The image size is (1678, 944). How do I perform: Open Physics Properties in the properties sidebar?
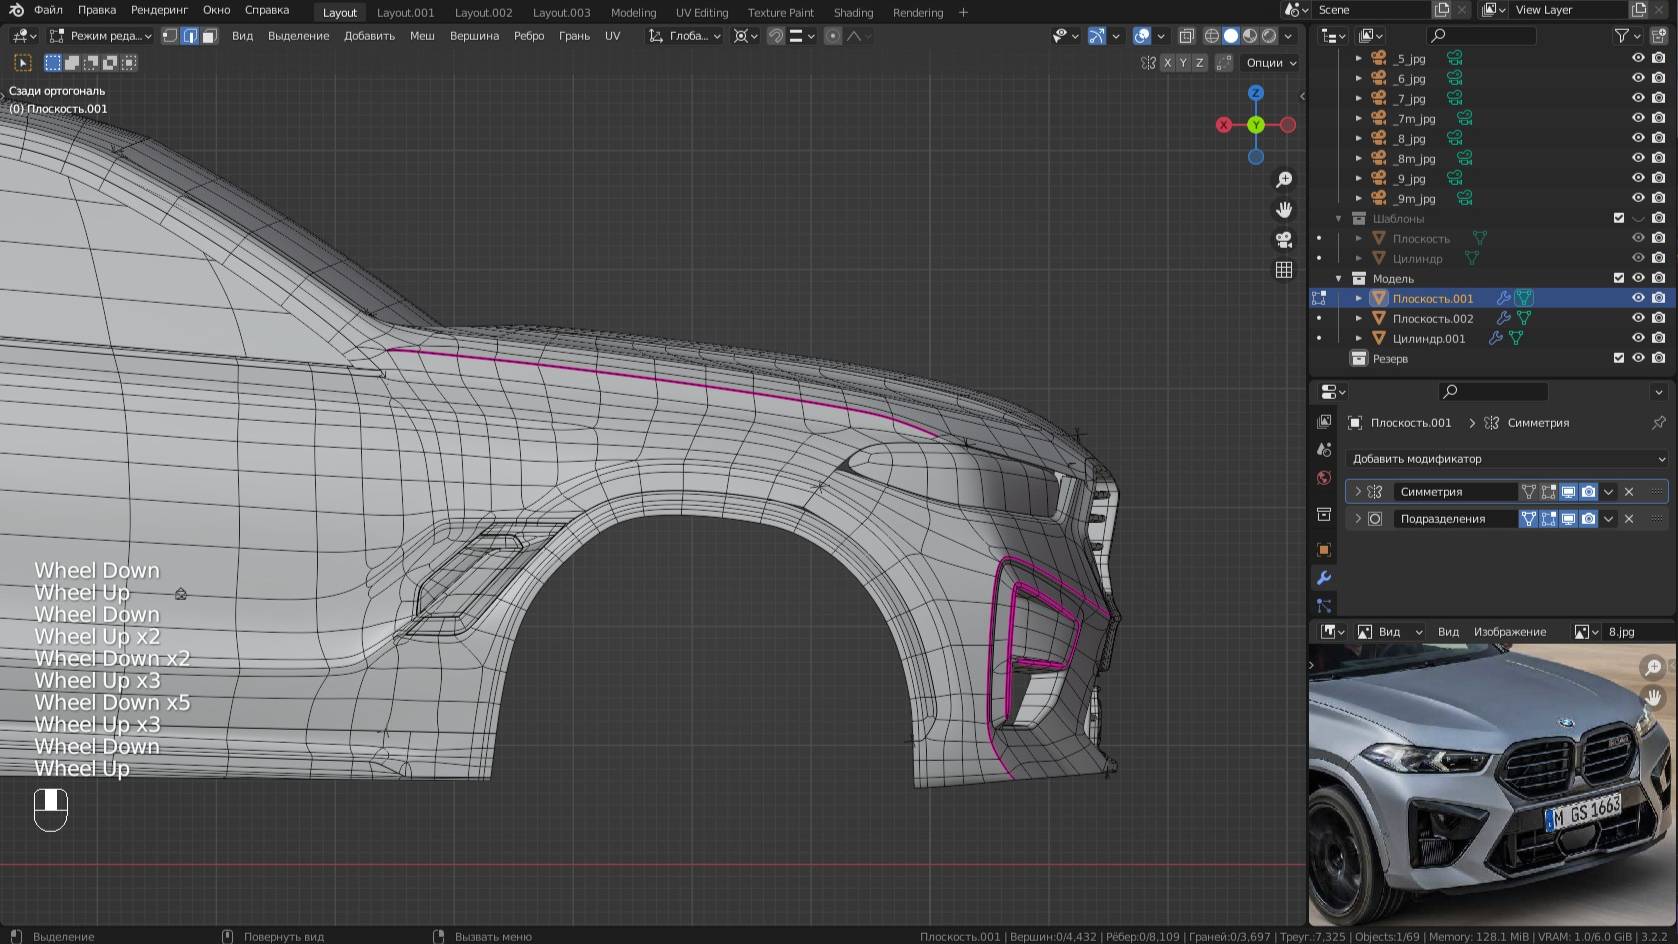coord(1323,606)
